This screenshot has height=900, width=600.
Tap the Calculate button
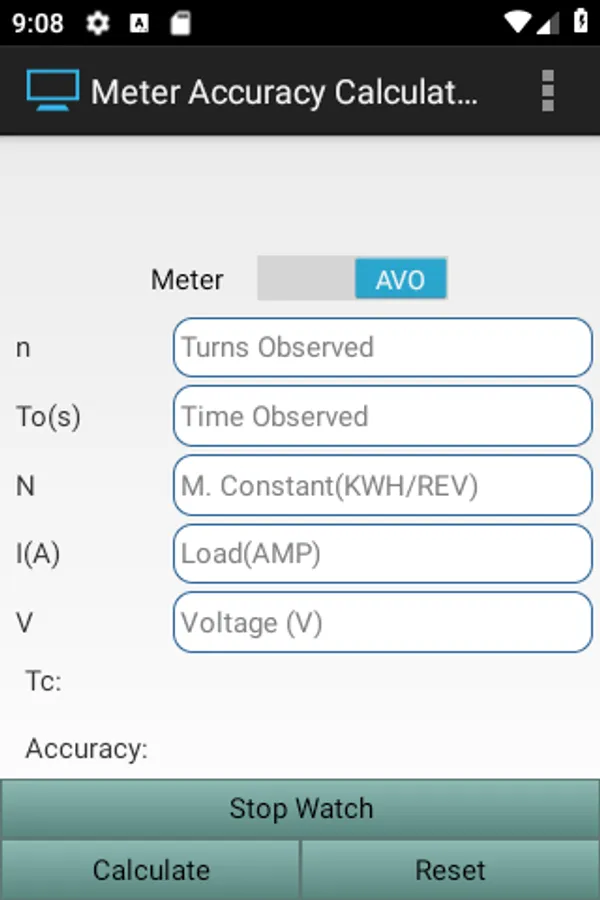tap(150, 870)
